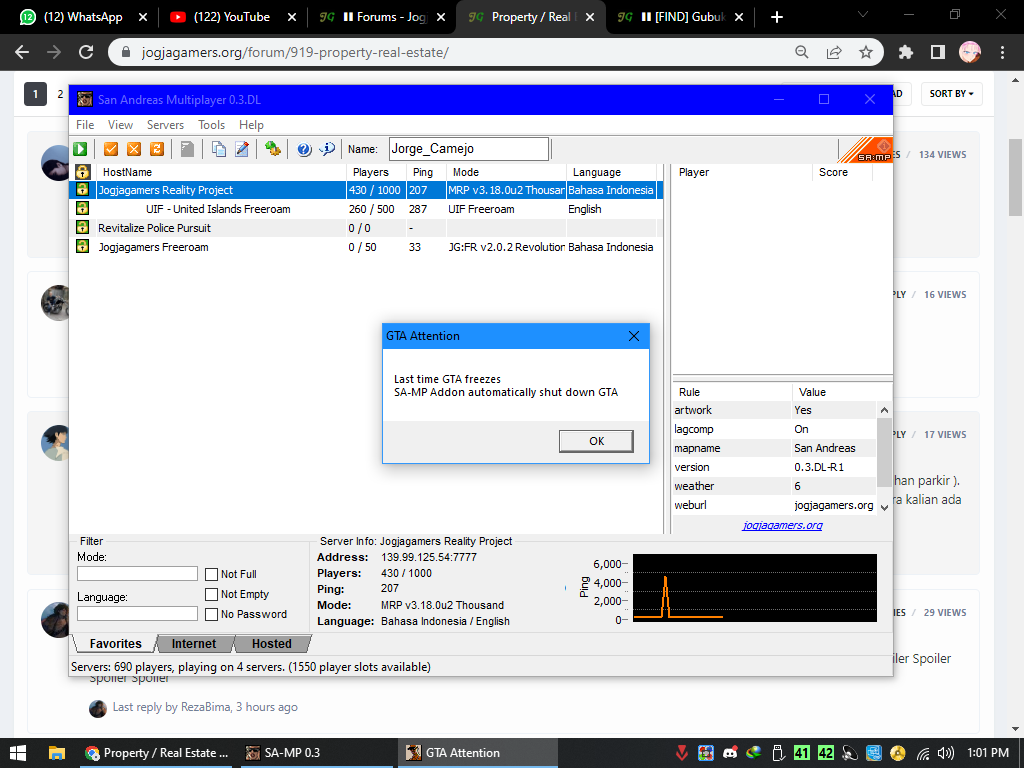Click the Valorant red tray icon
The height and width of the screenshot is (768, 1024).
pos(682,753)
